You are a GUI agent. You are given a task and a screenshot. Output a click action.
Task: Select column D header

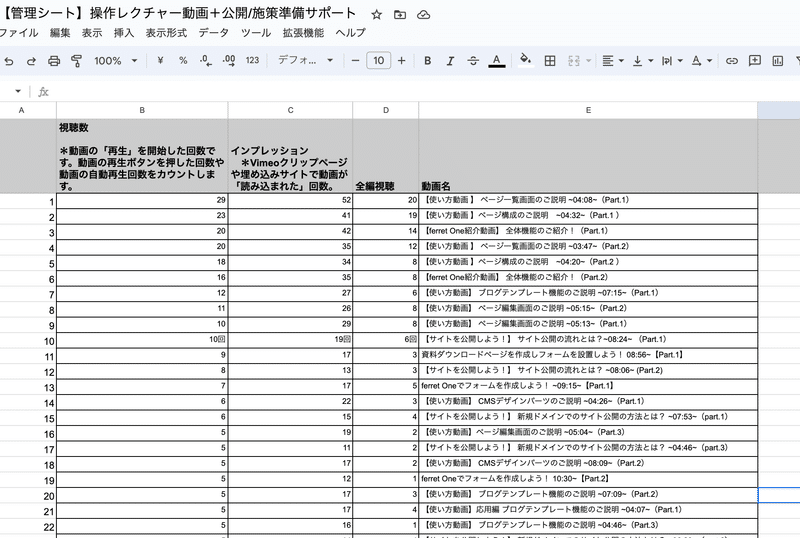point(386,110)
